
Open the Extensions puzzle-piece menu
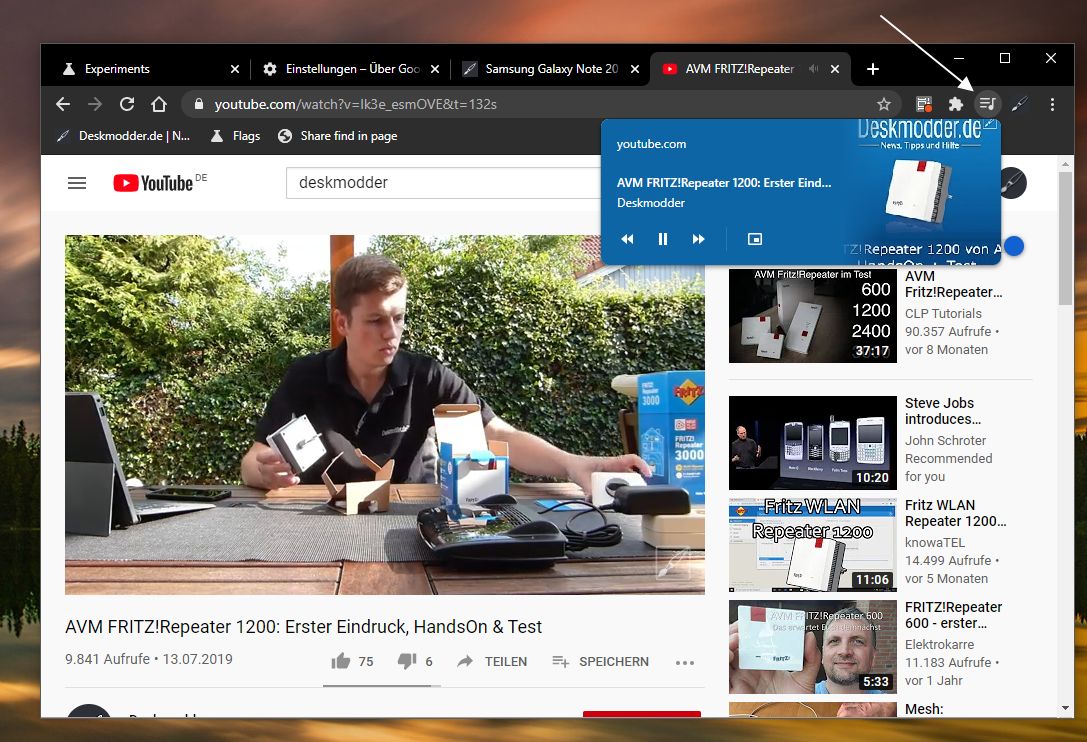click(955, 104)
